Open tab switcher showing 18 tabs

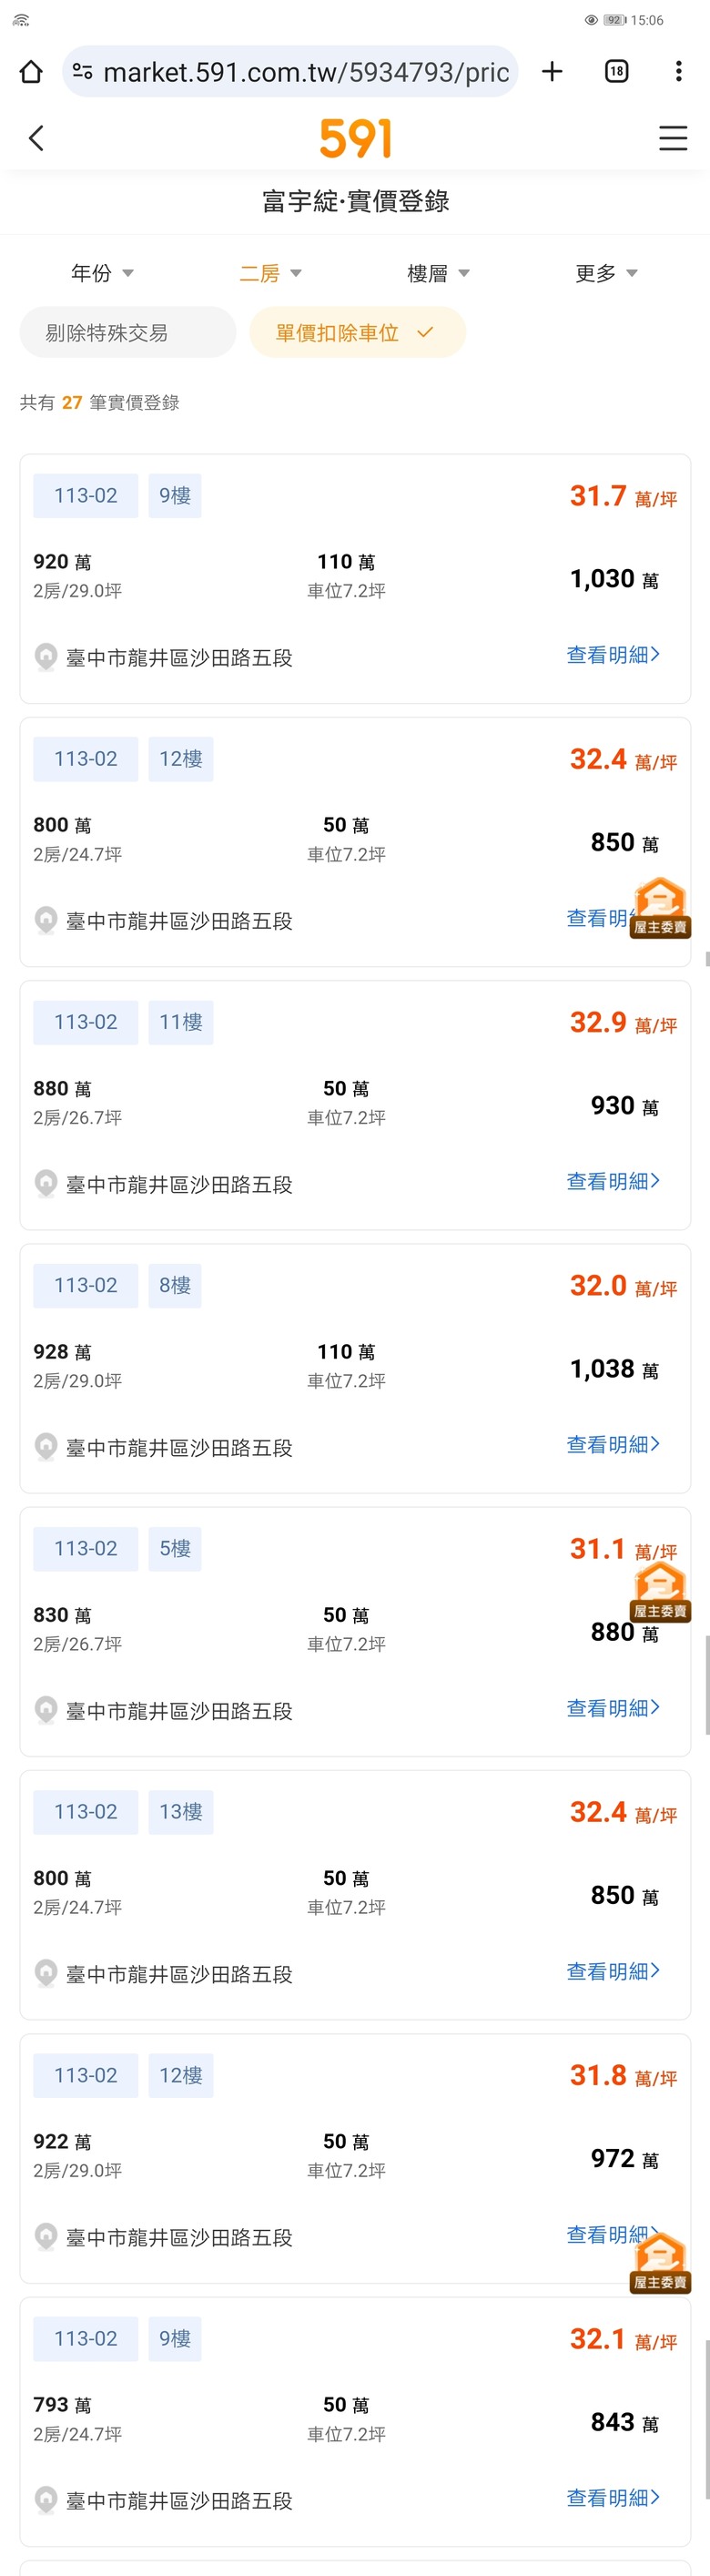pyautogui.click(x=617, y=71)
